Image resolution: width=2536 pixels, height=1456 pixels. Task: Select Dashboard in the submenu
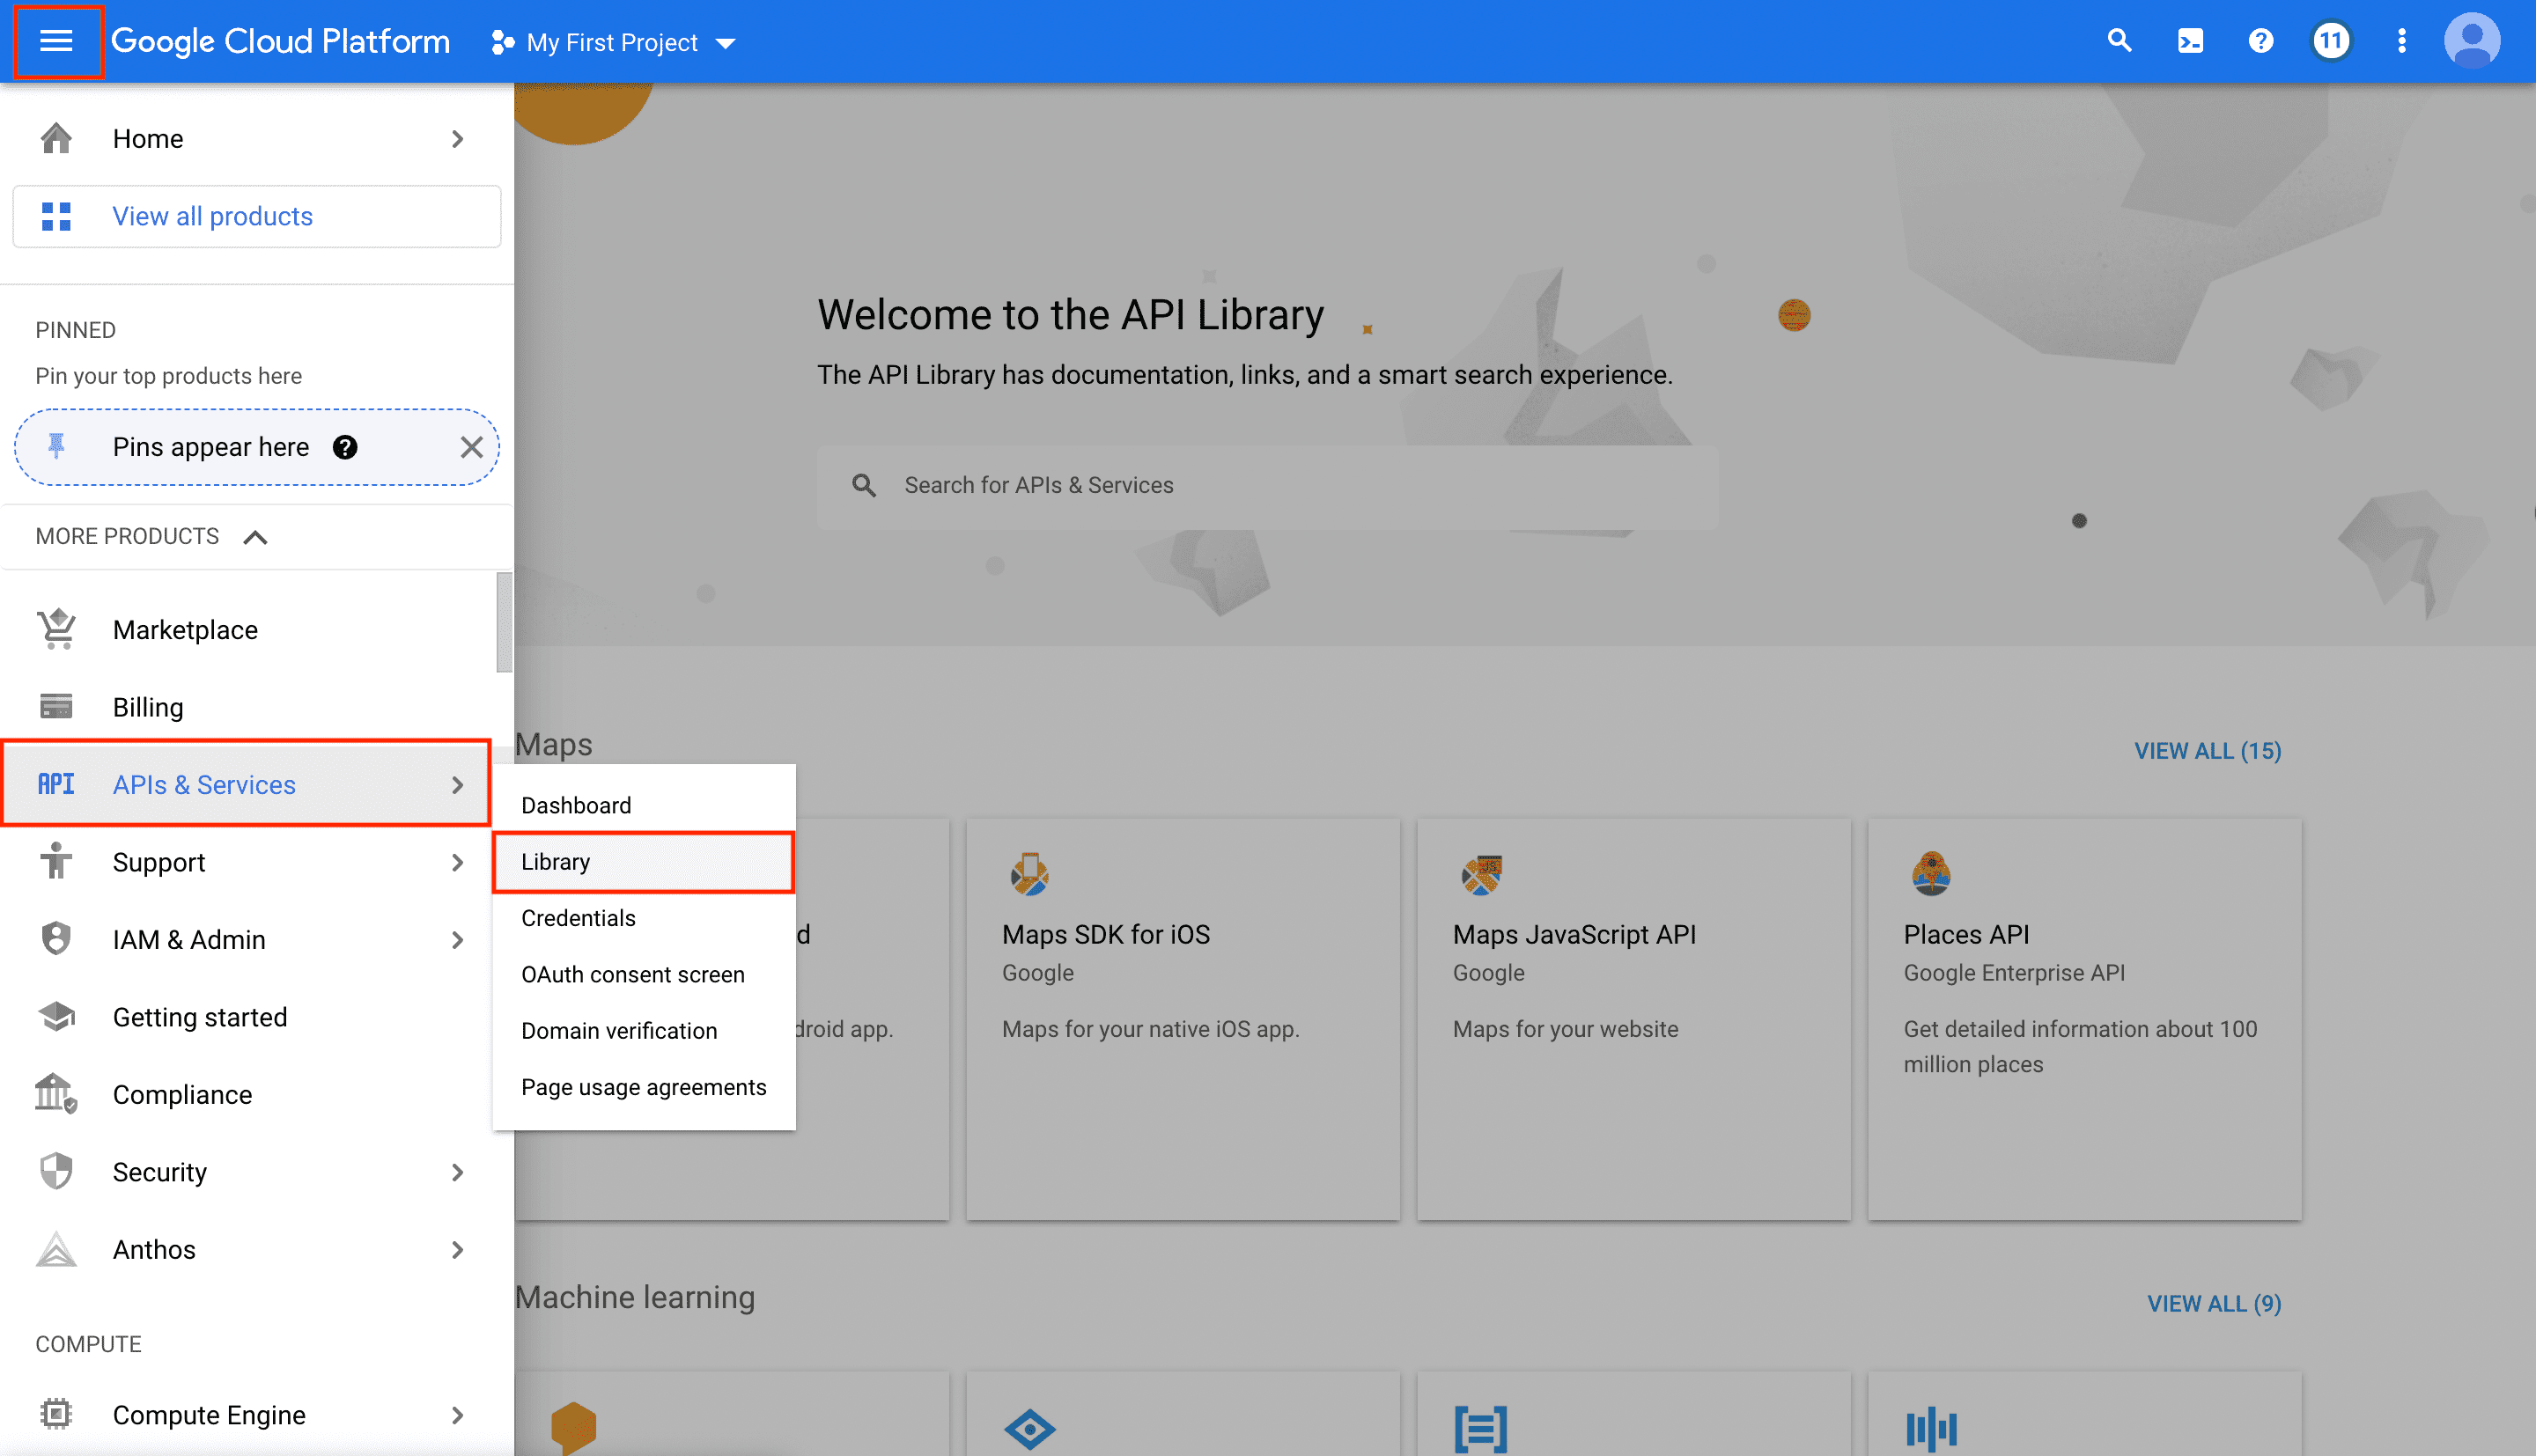coord(644,805)
